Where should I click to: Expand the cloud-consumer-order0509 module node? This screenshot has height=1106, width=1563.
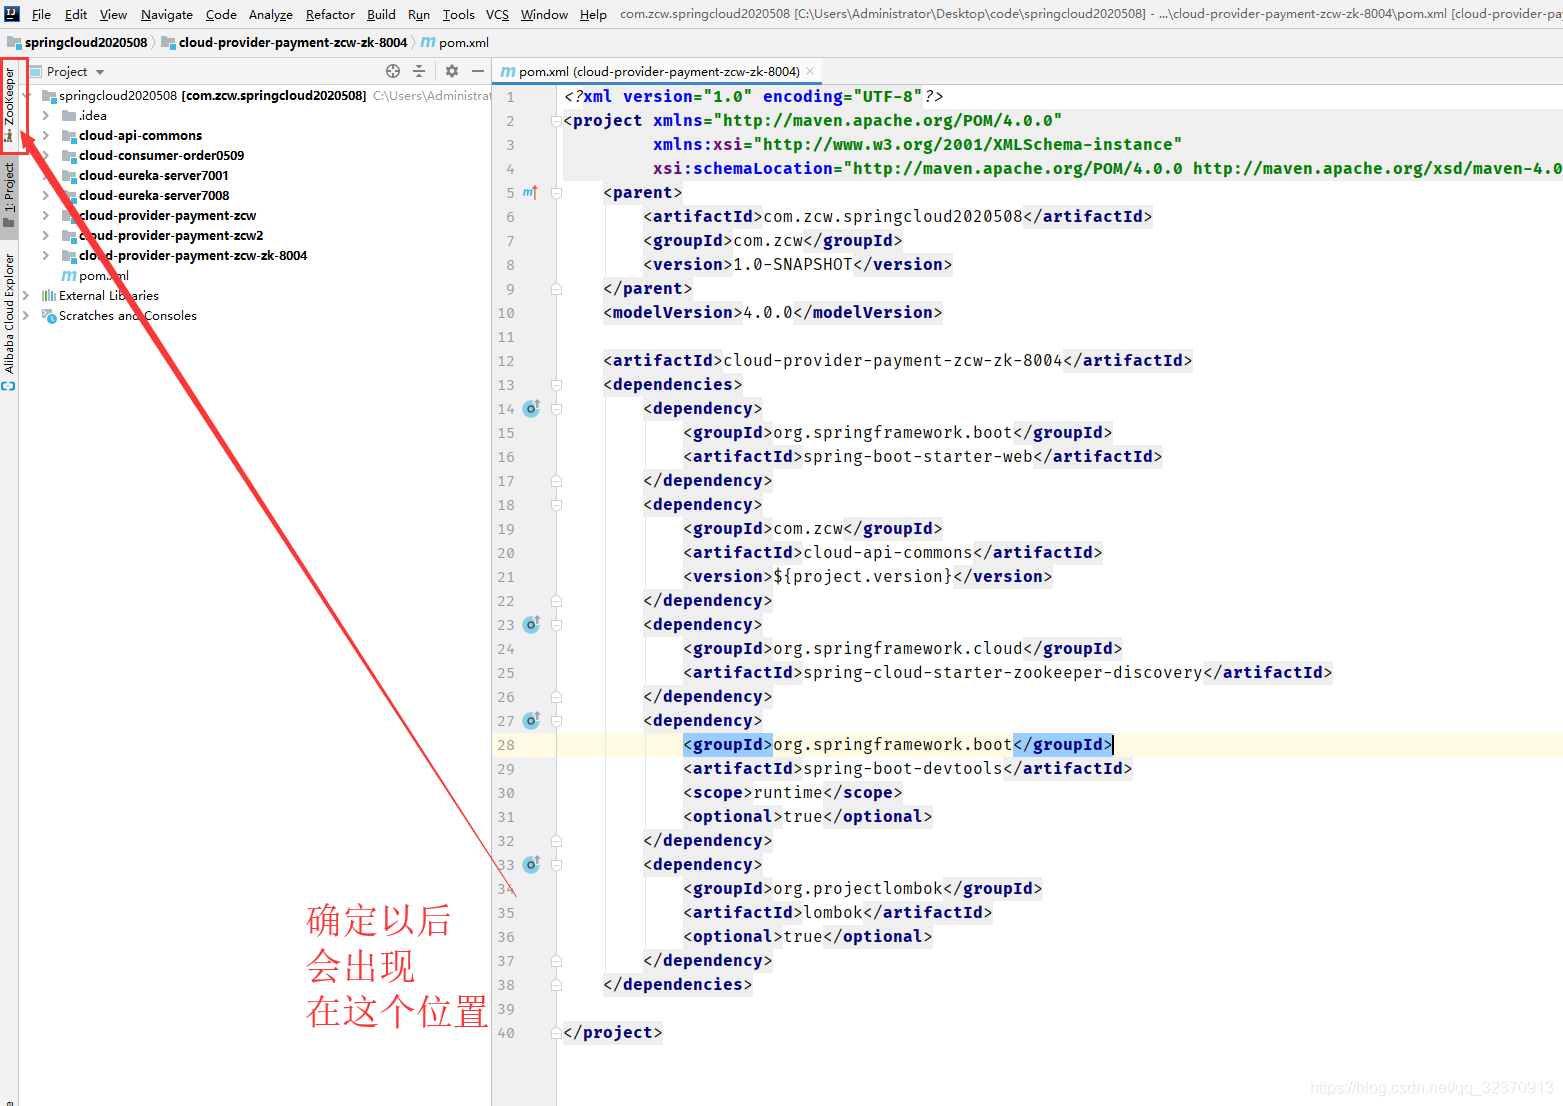[x=44, y=155]
